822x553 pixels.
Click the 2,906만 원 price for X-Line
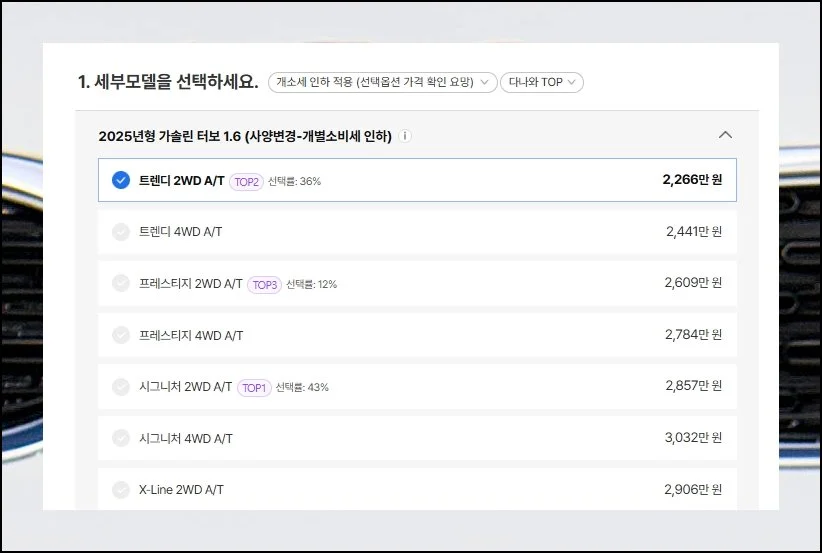693,490
